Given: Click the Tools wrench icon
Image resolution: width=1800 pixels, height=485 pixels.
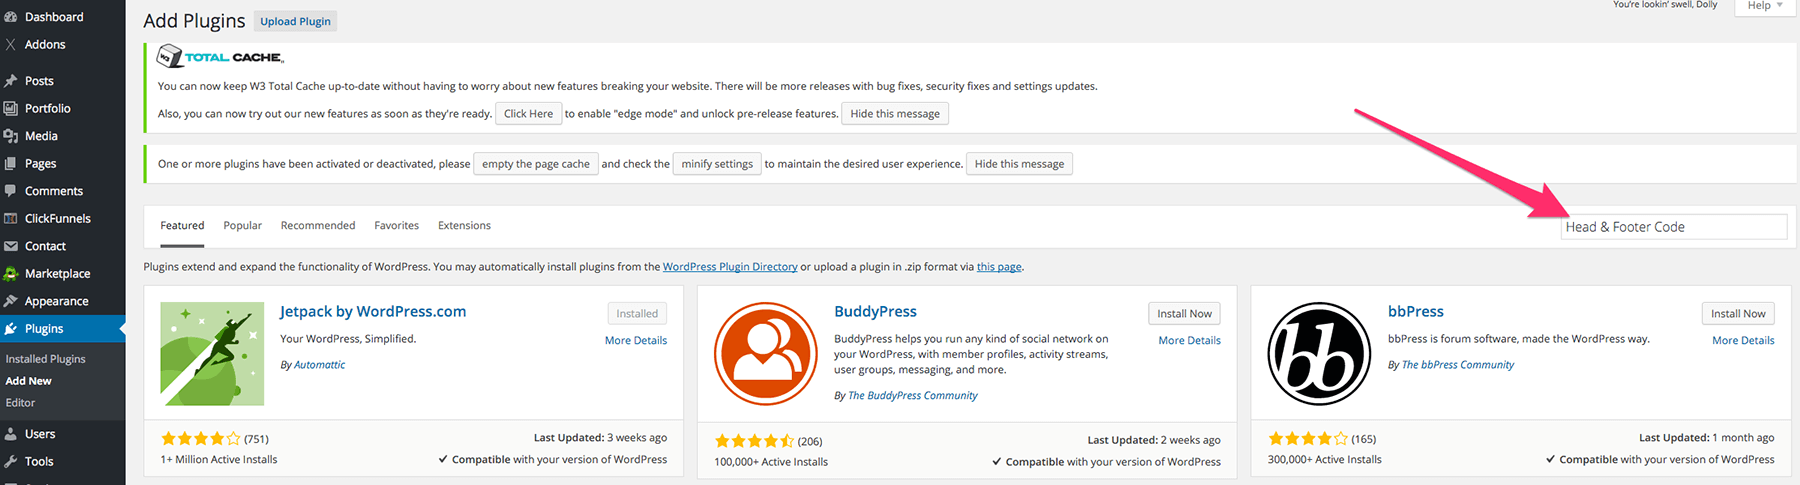Looking at the screenshot, I should [11, 462].
